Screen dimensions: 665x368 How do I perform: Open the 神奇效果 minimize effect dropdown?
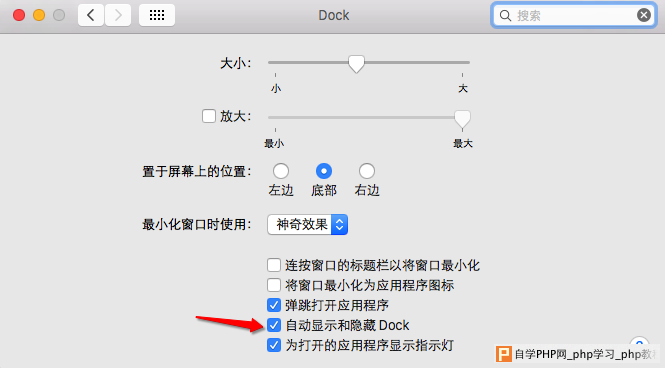308,225
